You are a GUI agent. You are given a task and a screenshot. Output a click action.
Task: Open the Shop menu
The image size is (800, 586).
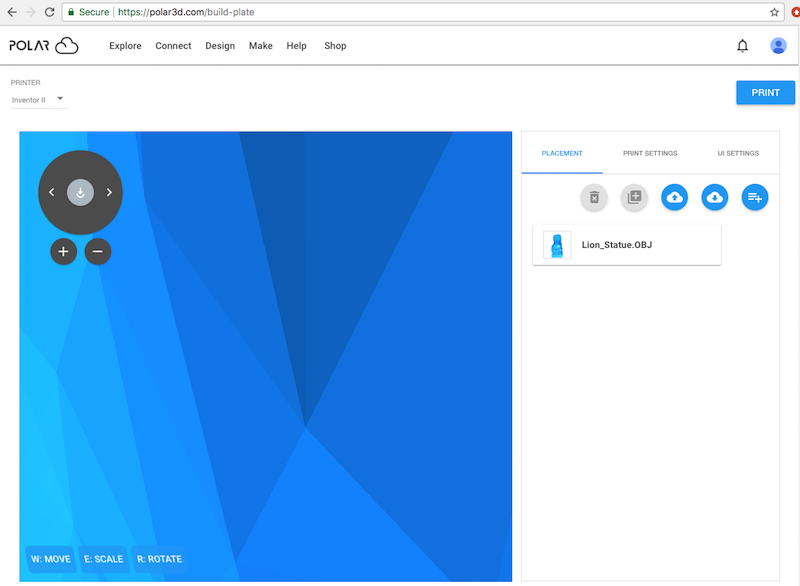[x=335, y=46]
